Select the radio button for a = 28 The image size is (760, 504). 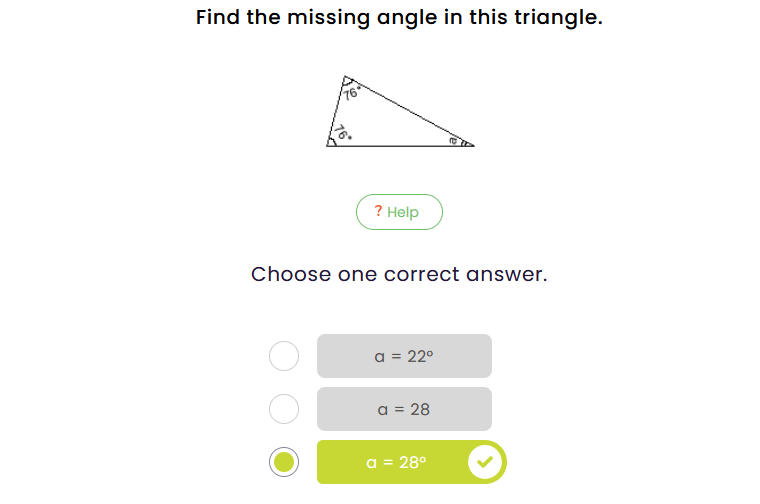(284, 409)
